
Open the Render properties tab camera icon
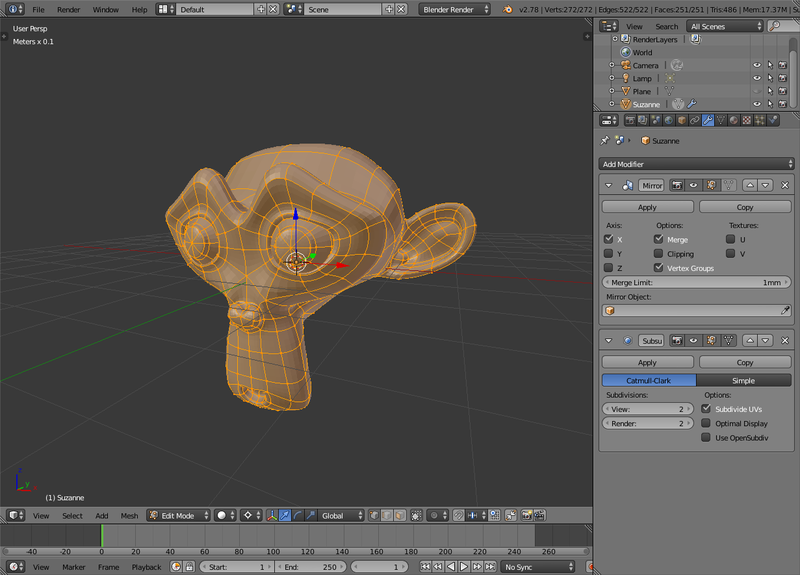pos(630,120)
